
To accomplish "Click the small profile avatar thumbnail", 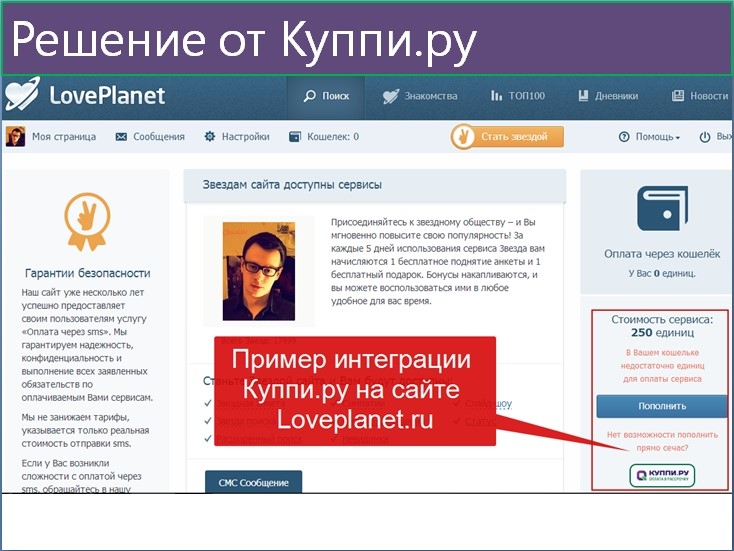I will point(15,136).
